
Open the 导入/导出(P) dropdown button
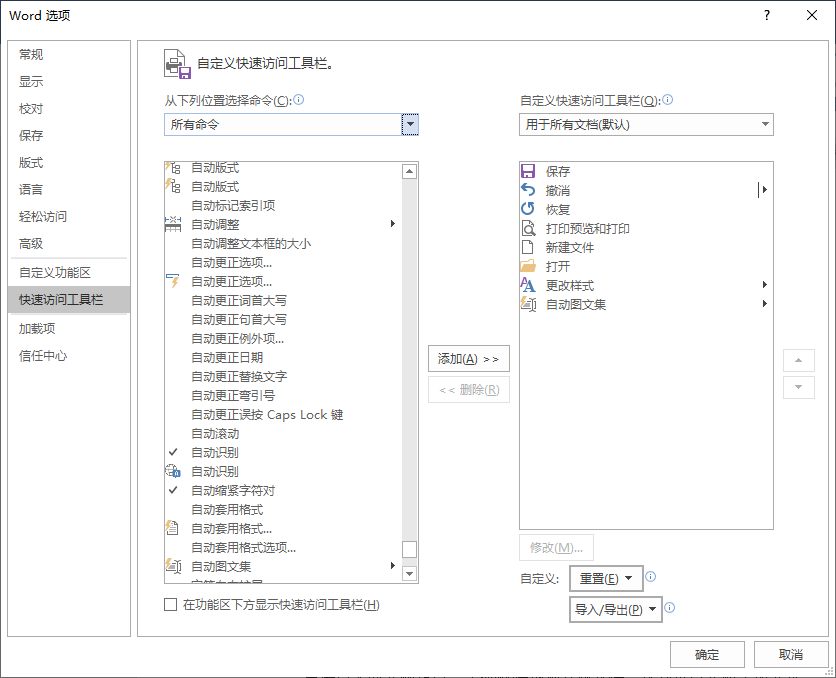click(x=616, y=609)
